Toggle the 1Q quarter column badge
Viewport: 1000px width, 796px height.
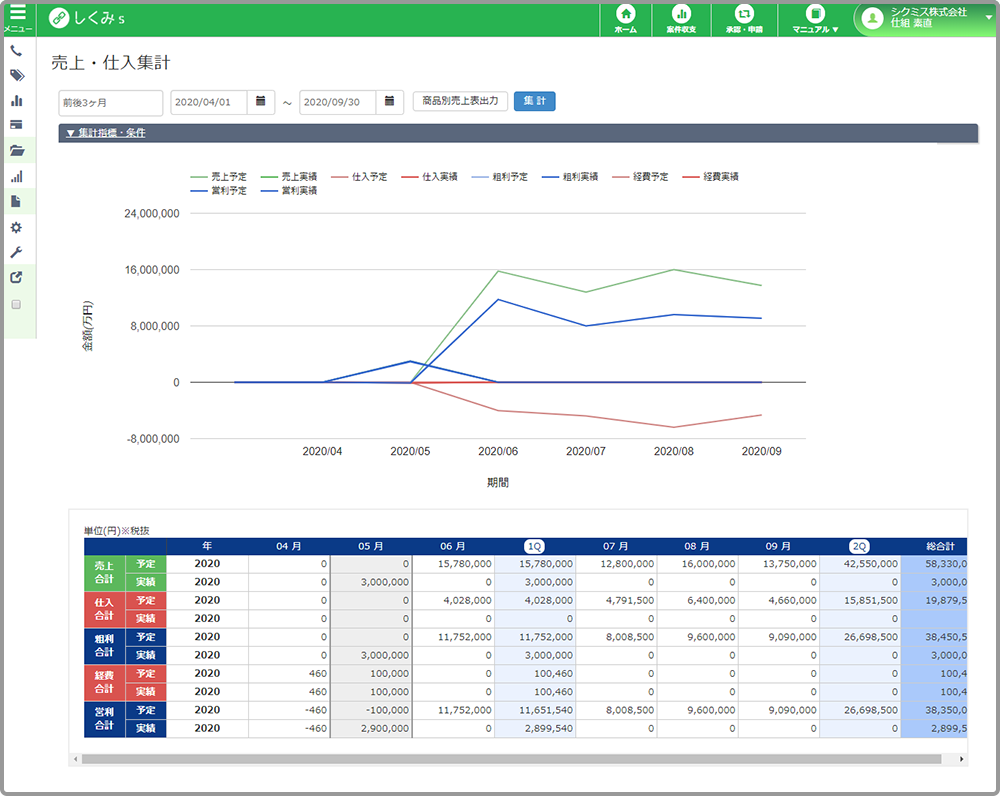tap(534, 547)
